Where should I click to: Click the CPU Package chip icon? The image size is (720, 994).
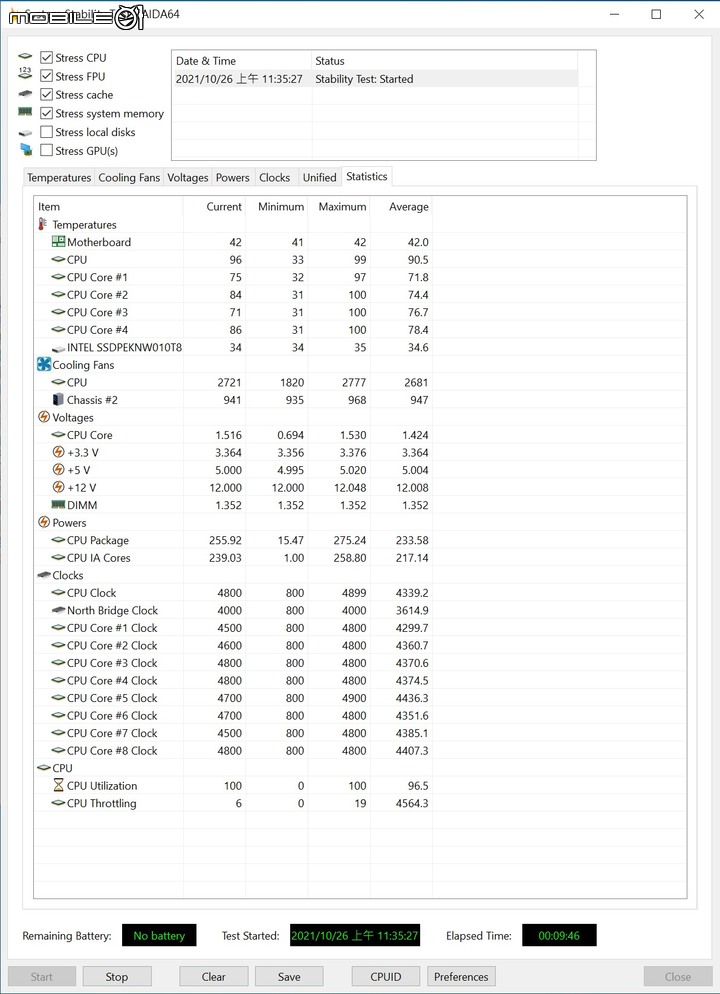tap(58, 540)
